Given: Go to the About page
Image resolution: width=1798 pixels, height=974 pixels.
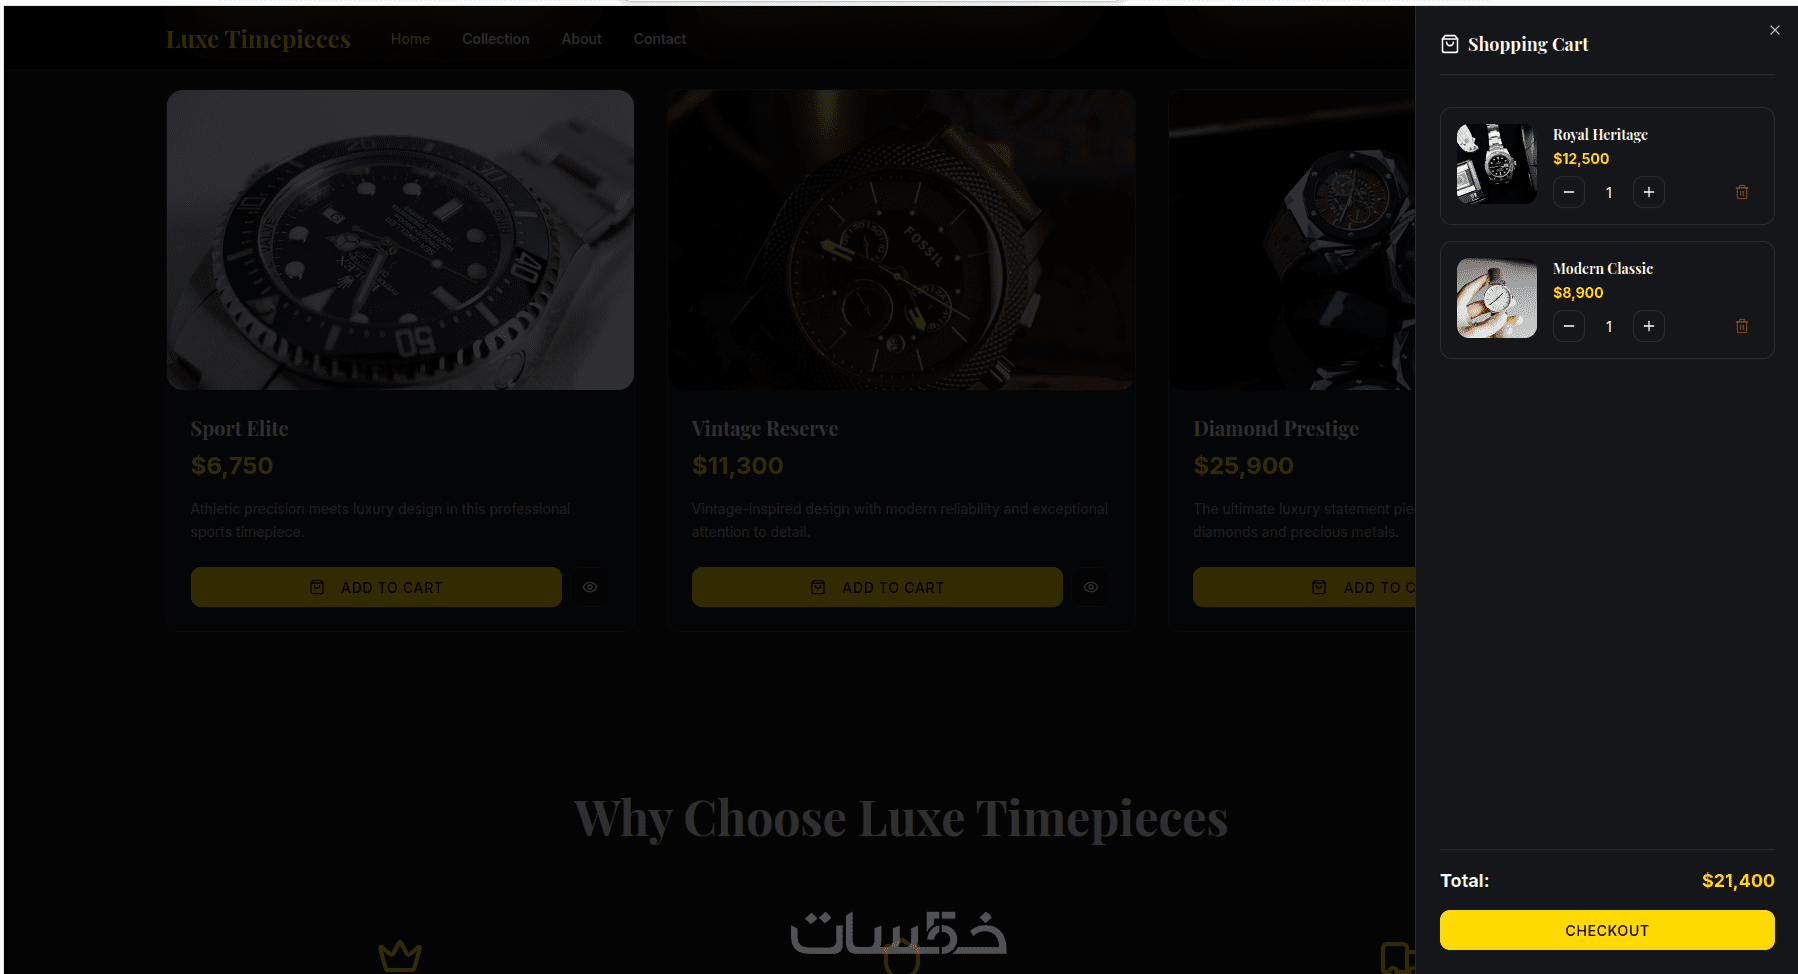Looking at the screenshot, I should pos(581,39).
